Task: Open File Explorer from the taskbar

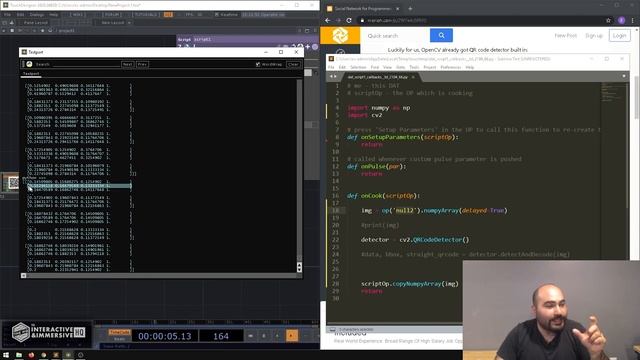Action: click(x=19, y=355)
